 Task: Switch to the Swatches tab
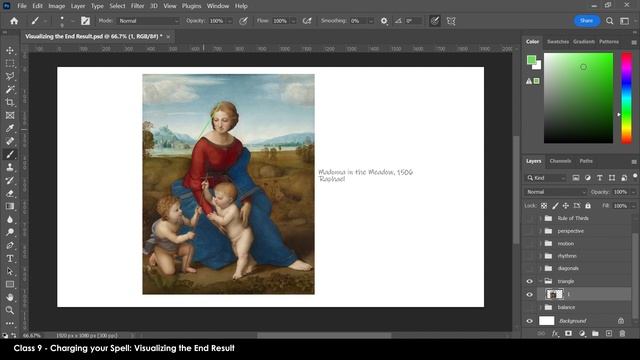coord(558,42)
